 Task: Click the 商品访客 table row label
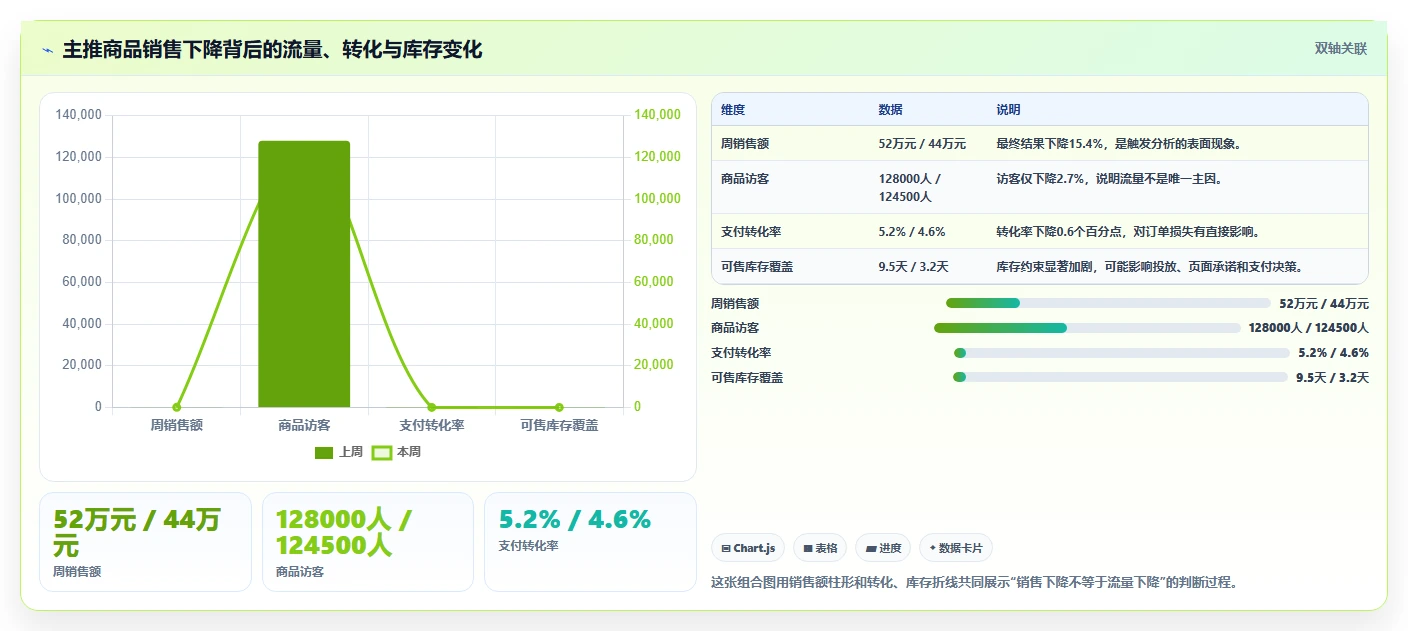click(x=745, y=179)
